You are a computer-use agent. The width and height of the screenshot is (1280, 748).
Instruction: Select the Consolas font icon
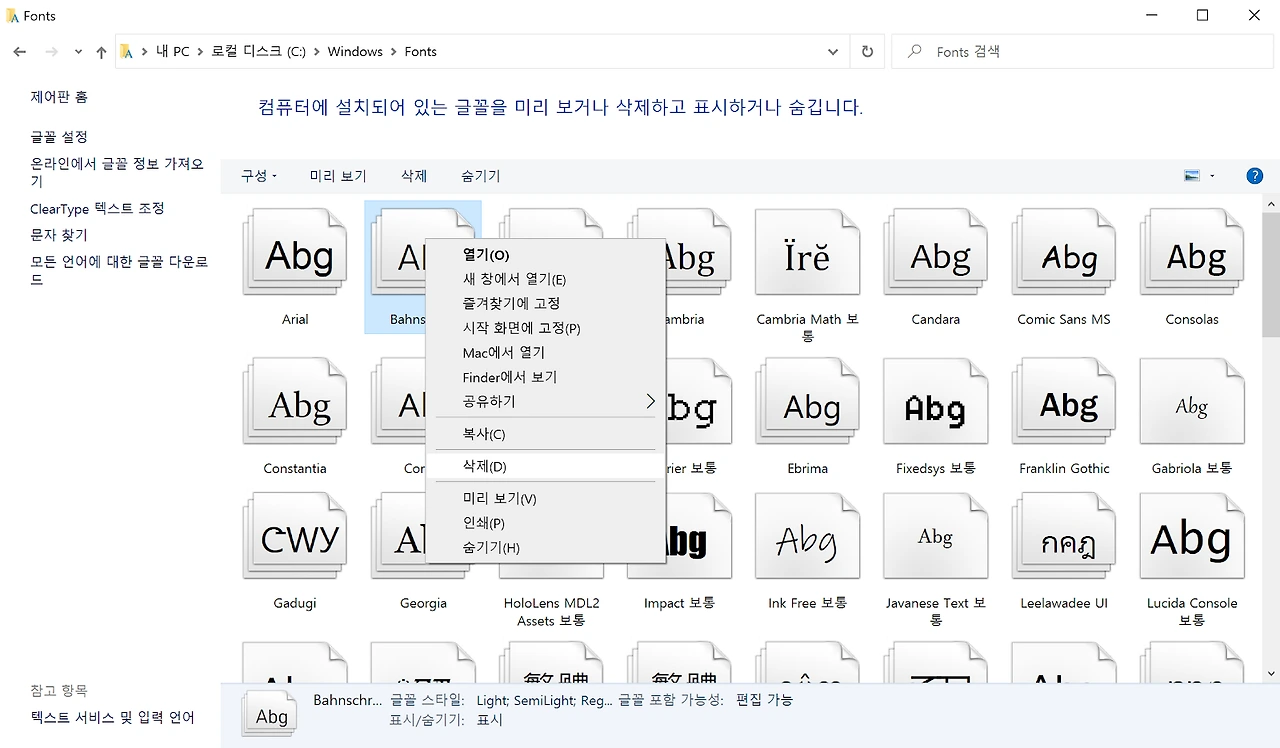[x=1192, y=254]
